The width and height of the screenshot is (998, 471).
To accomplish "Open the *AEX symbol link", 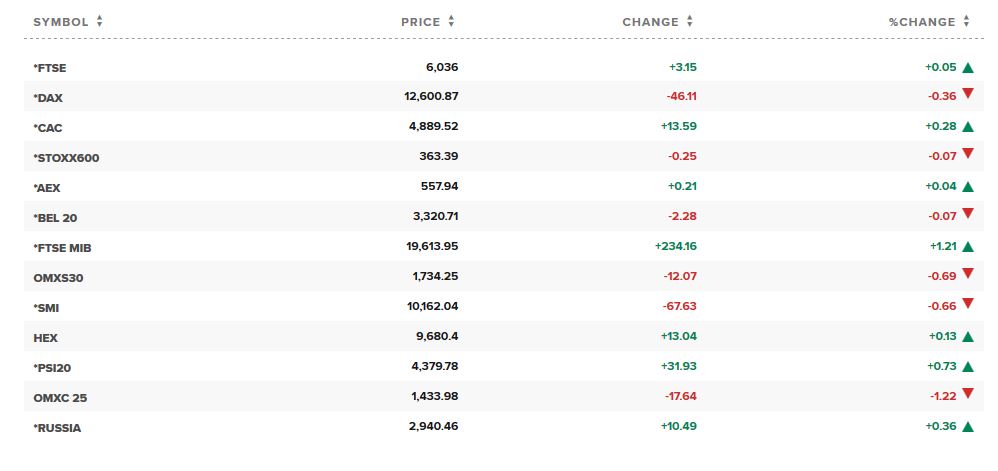I will pyautogui.click(x=47, y=188).
